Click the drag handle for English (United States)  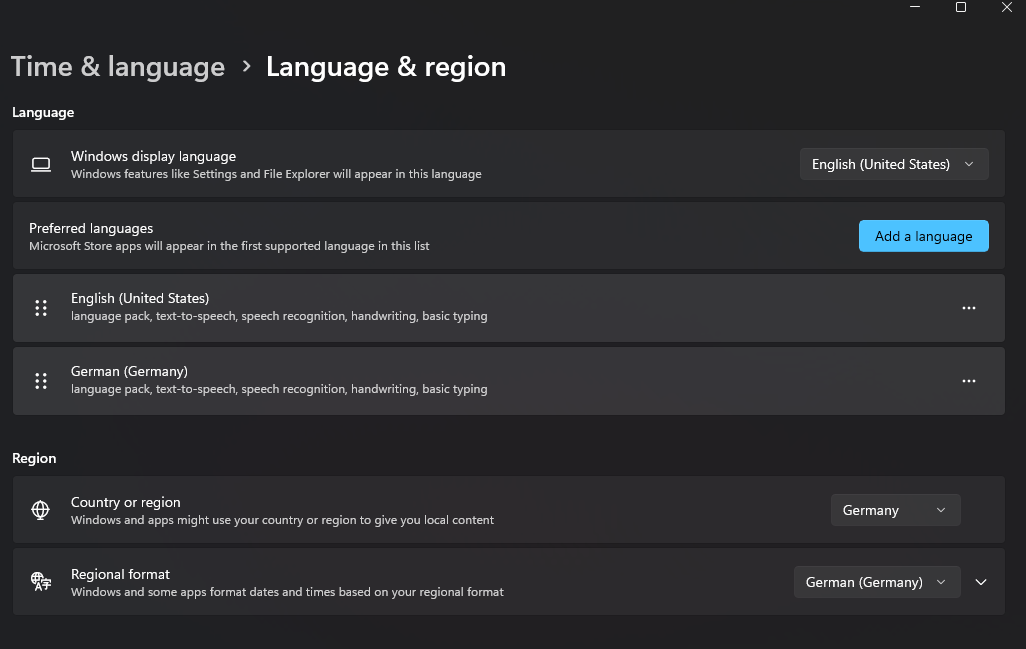point(41,308)
